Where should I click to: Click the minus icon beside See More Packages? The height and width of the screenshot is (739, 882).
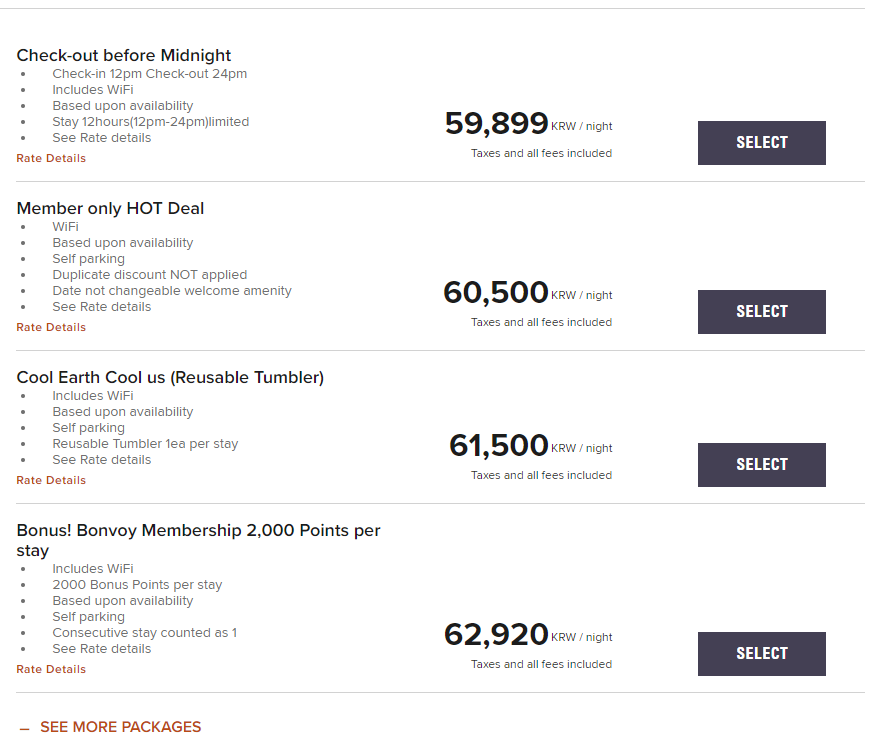click(24, 728)
